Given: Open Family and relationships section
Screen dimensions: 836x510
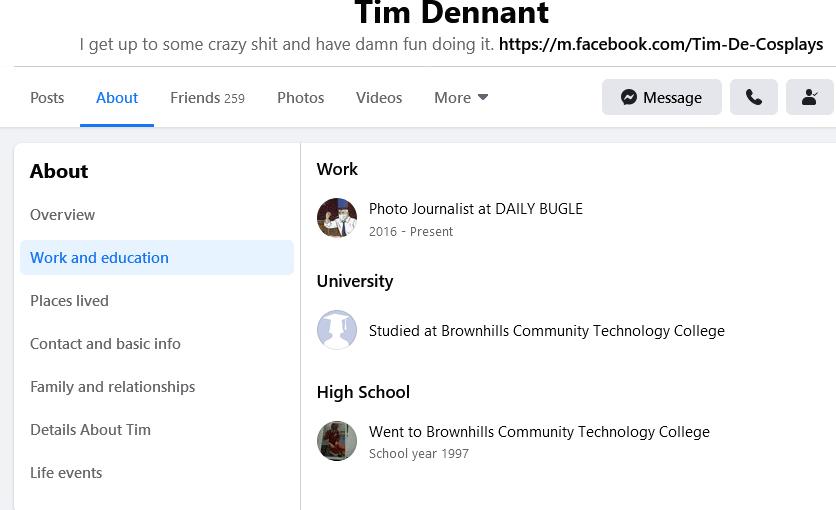Looking at the screenshot, I should click(x=113, y=387).
